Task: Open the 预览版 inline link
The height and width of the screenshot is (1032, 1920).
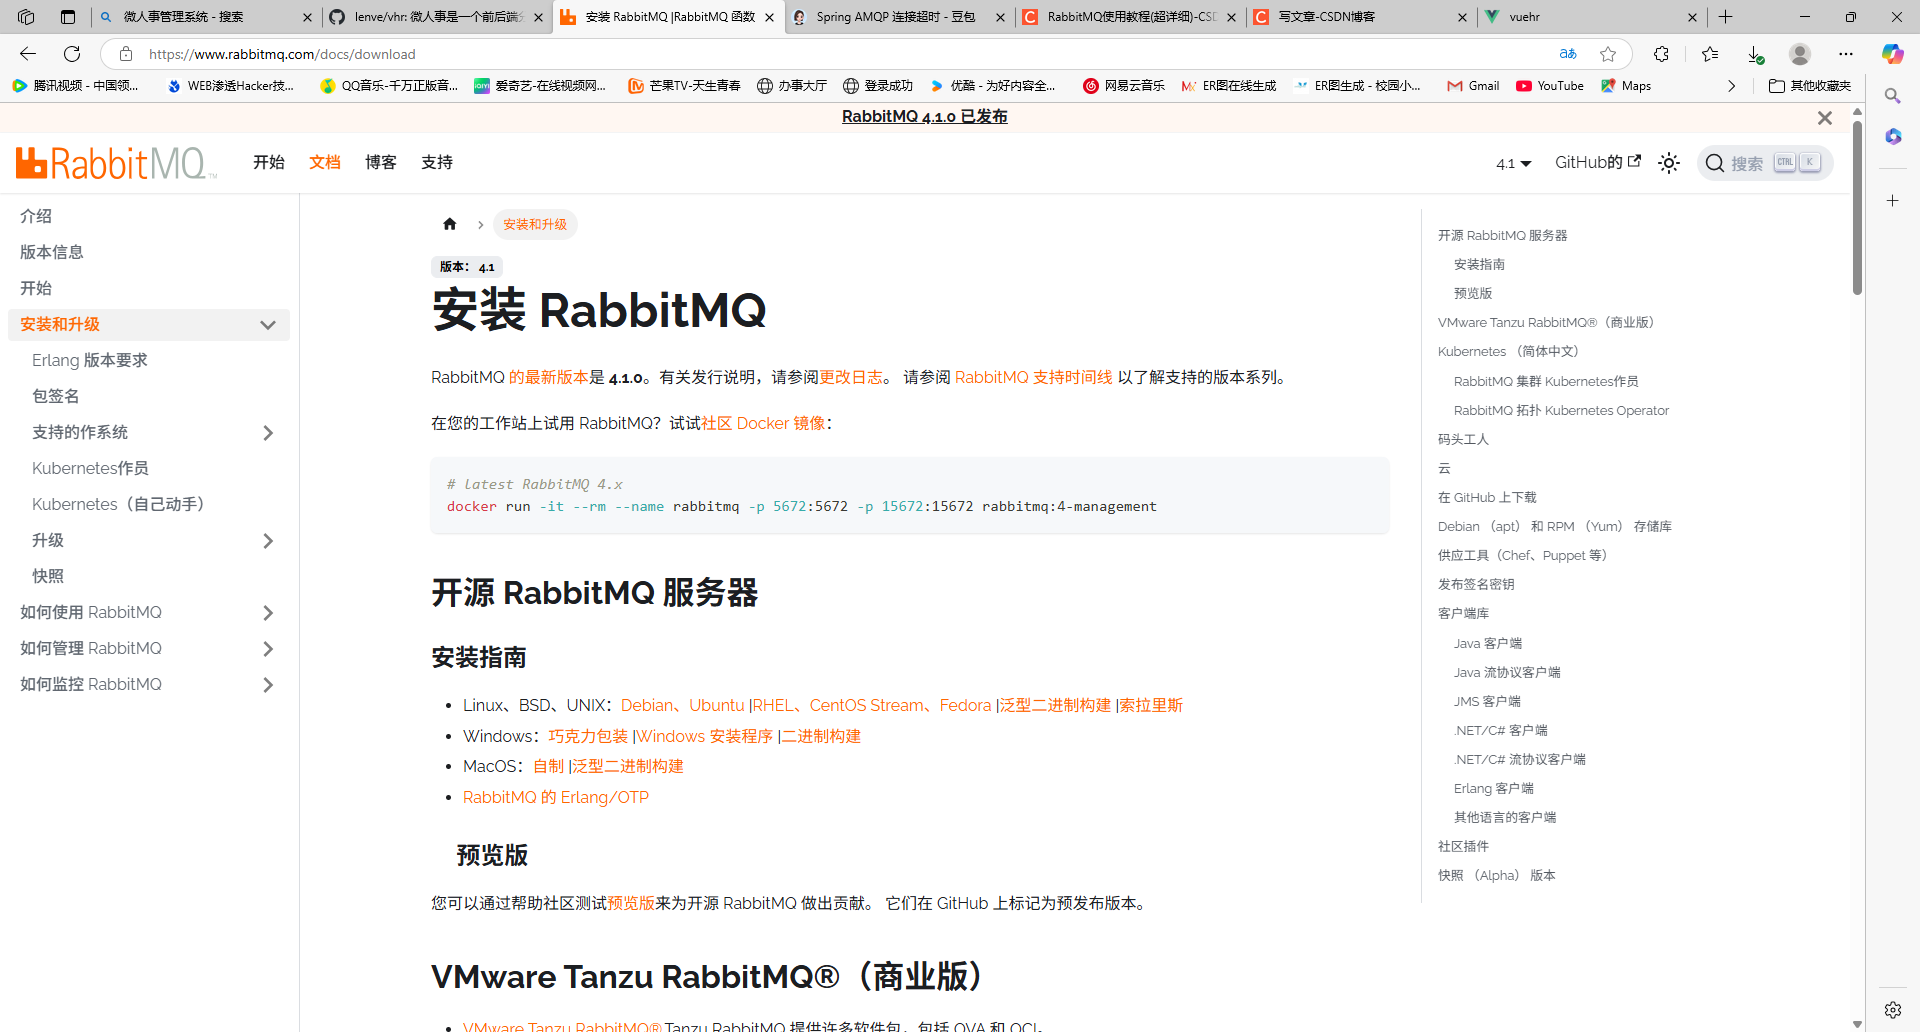Action: 631,903
